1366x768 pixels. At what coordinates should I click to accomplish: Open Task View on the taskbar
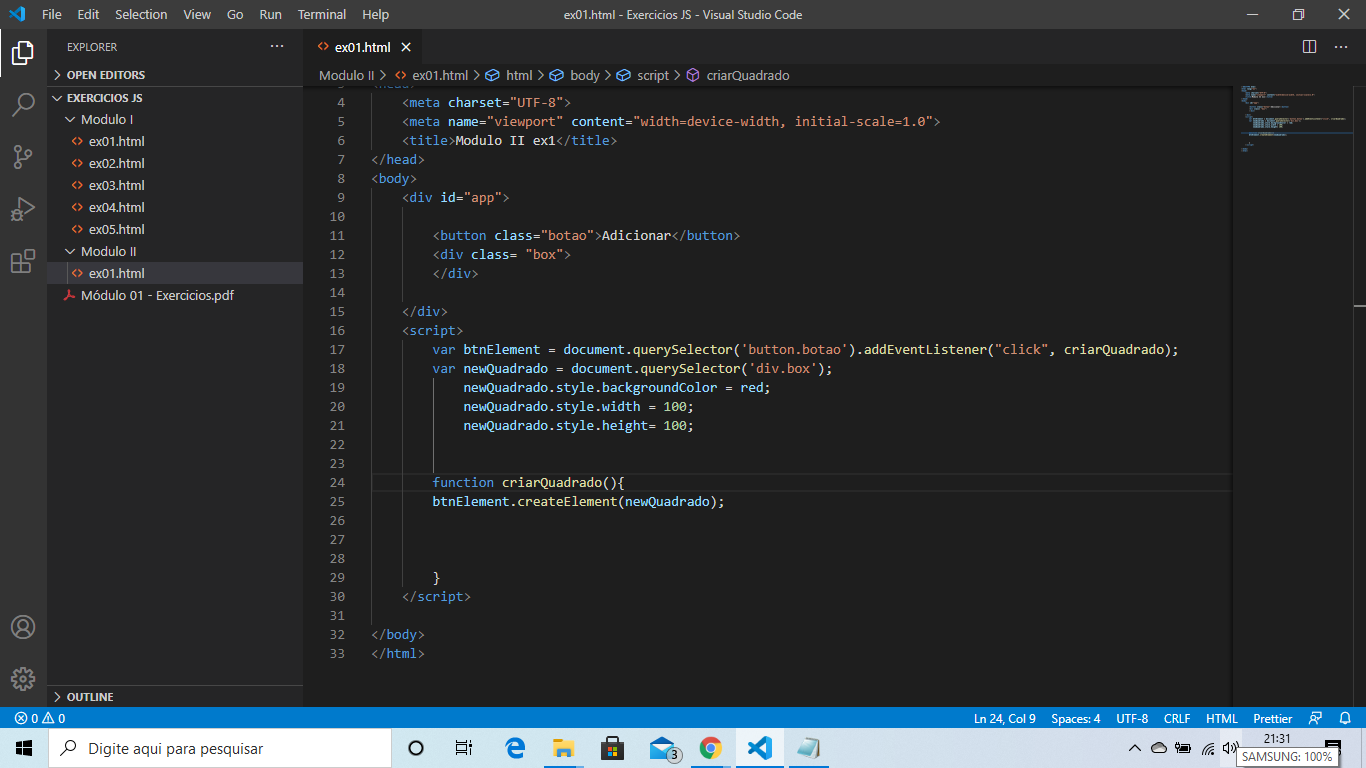464,748
